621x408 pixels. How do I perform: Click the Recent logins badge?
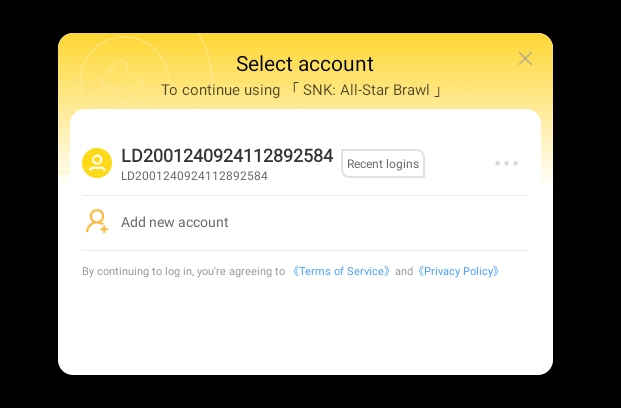click(x=383, y=164)
